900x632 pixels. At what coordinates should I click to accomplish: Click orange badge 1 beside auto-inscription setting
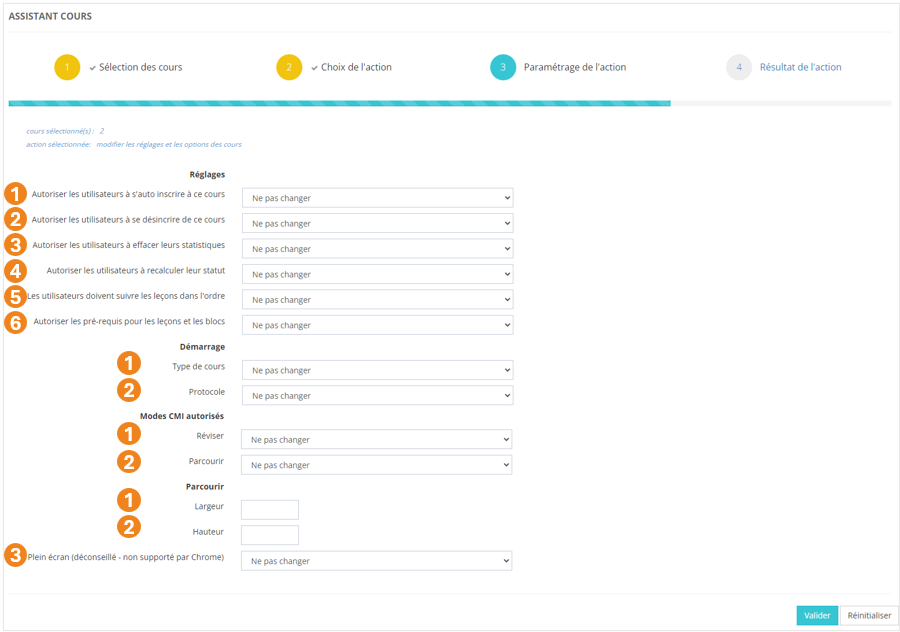click(x=15, y=194)
